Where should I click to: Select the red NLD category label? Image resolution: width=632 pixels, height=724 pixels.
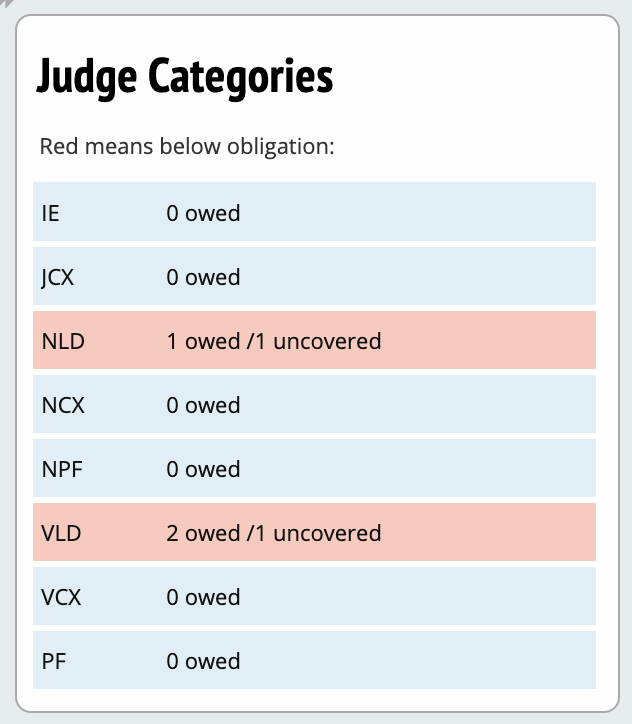click(x=63, y=341)
